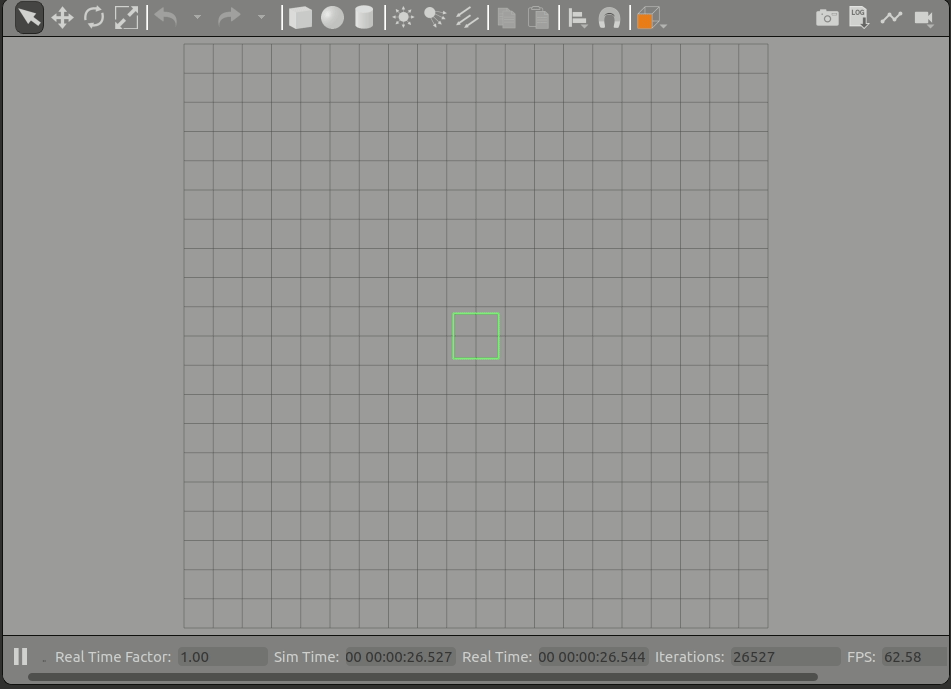Add a directional light
The image size is (951, 689).
click(467, 18)
